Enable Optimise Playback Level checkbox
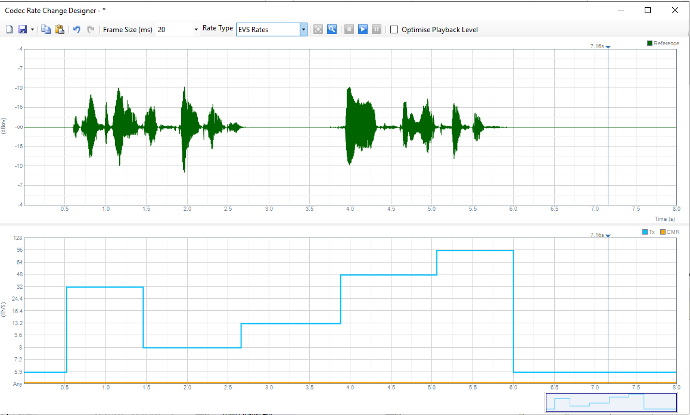Image resolution: width=690 pixels, height=415 pixels. [x=394, y=30]
